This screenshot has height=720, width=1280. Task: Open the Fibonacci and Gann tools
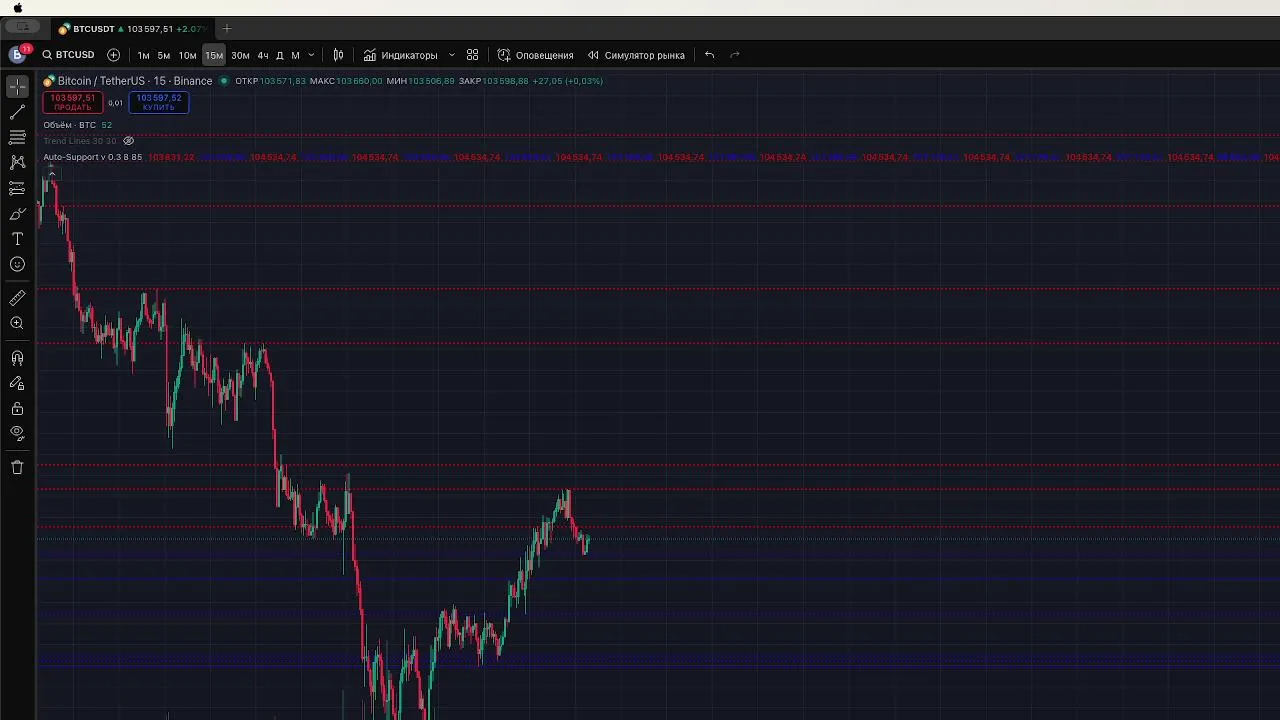[17, 137]
